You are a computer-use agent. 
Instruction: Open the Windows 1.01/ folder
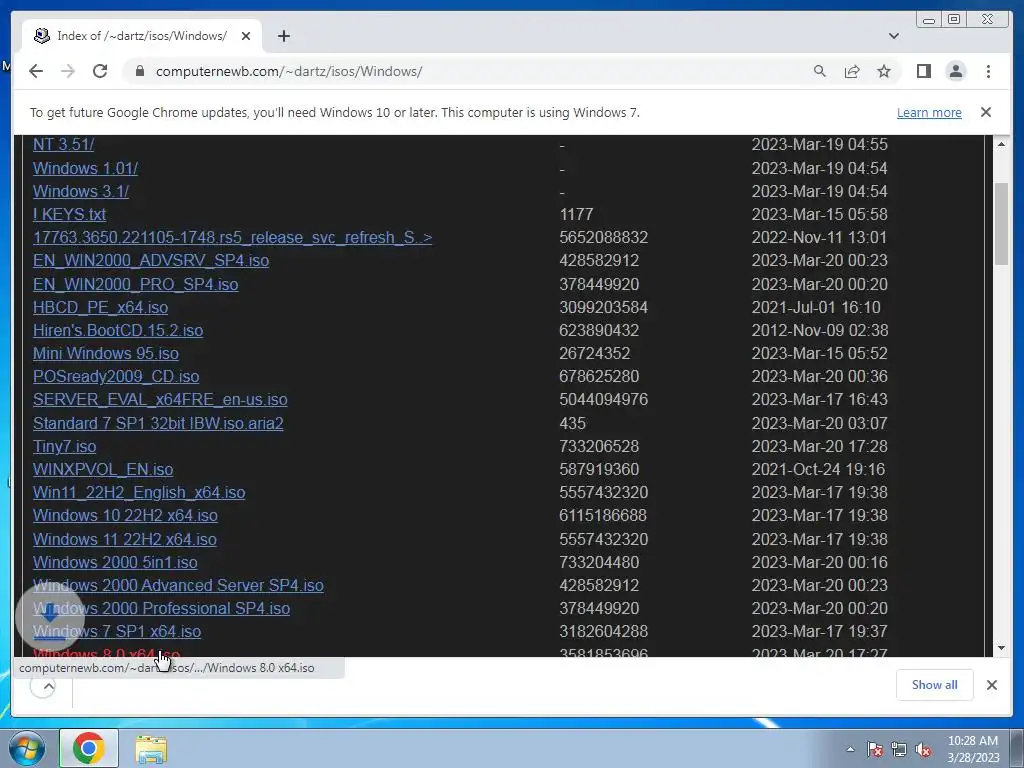86,168
